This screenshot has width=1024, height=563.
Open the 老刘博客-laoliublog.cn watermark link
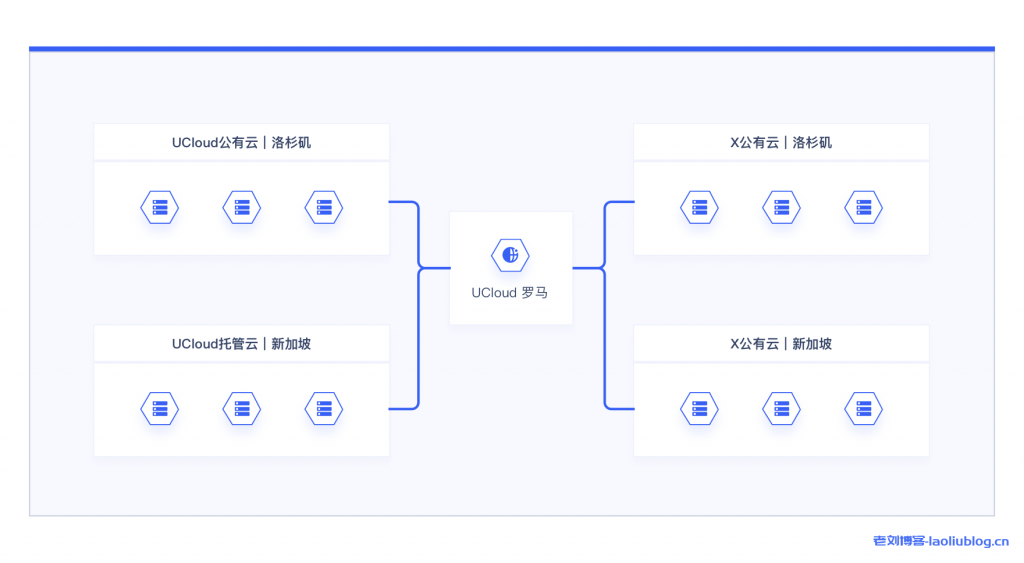coord(941,541)
